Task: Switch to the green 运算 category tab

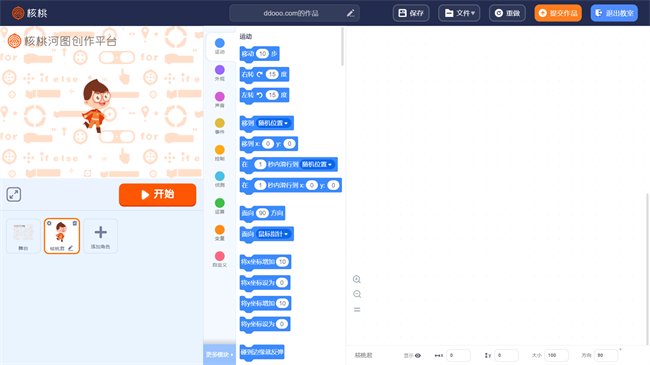Action: coord(220,206)
